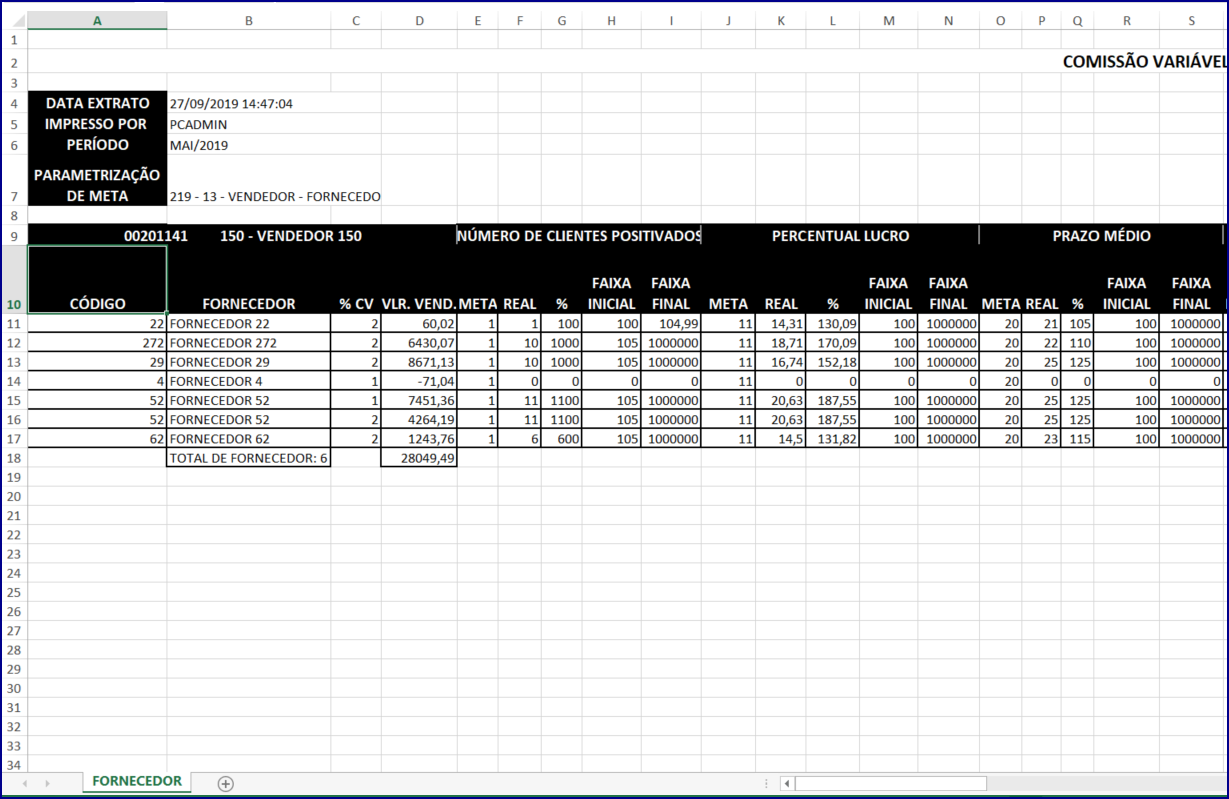The image size is (1229, 799).
Task: Select sales value 8671,13 cell
Action: coord(419,362)
